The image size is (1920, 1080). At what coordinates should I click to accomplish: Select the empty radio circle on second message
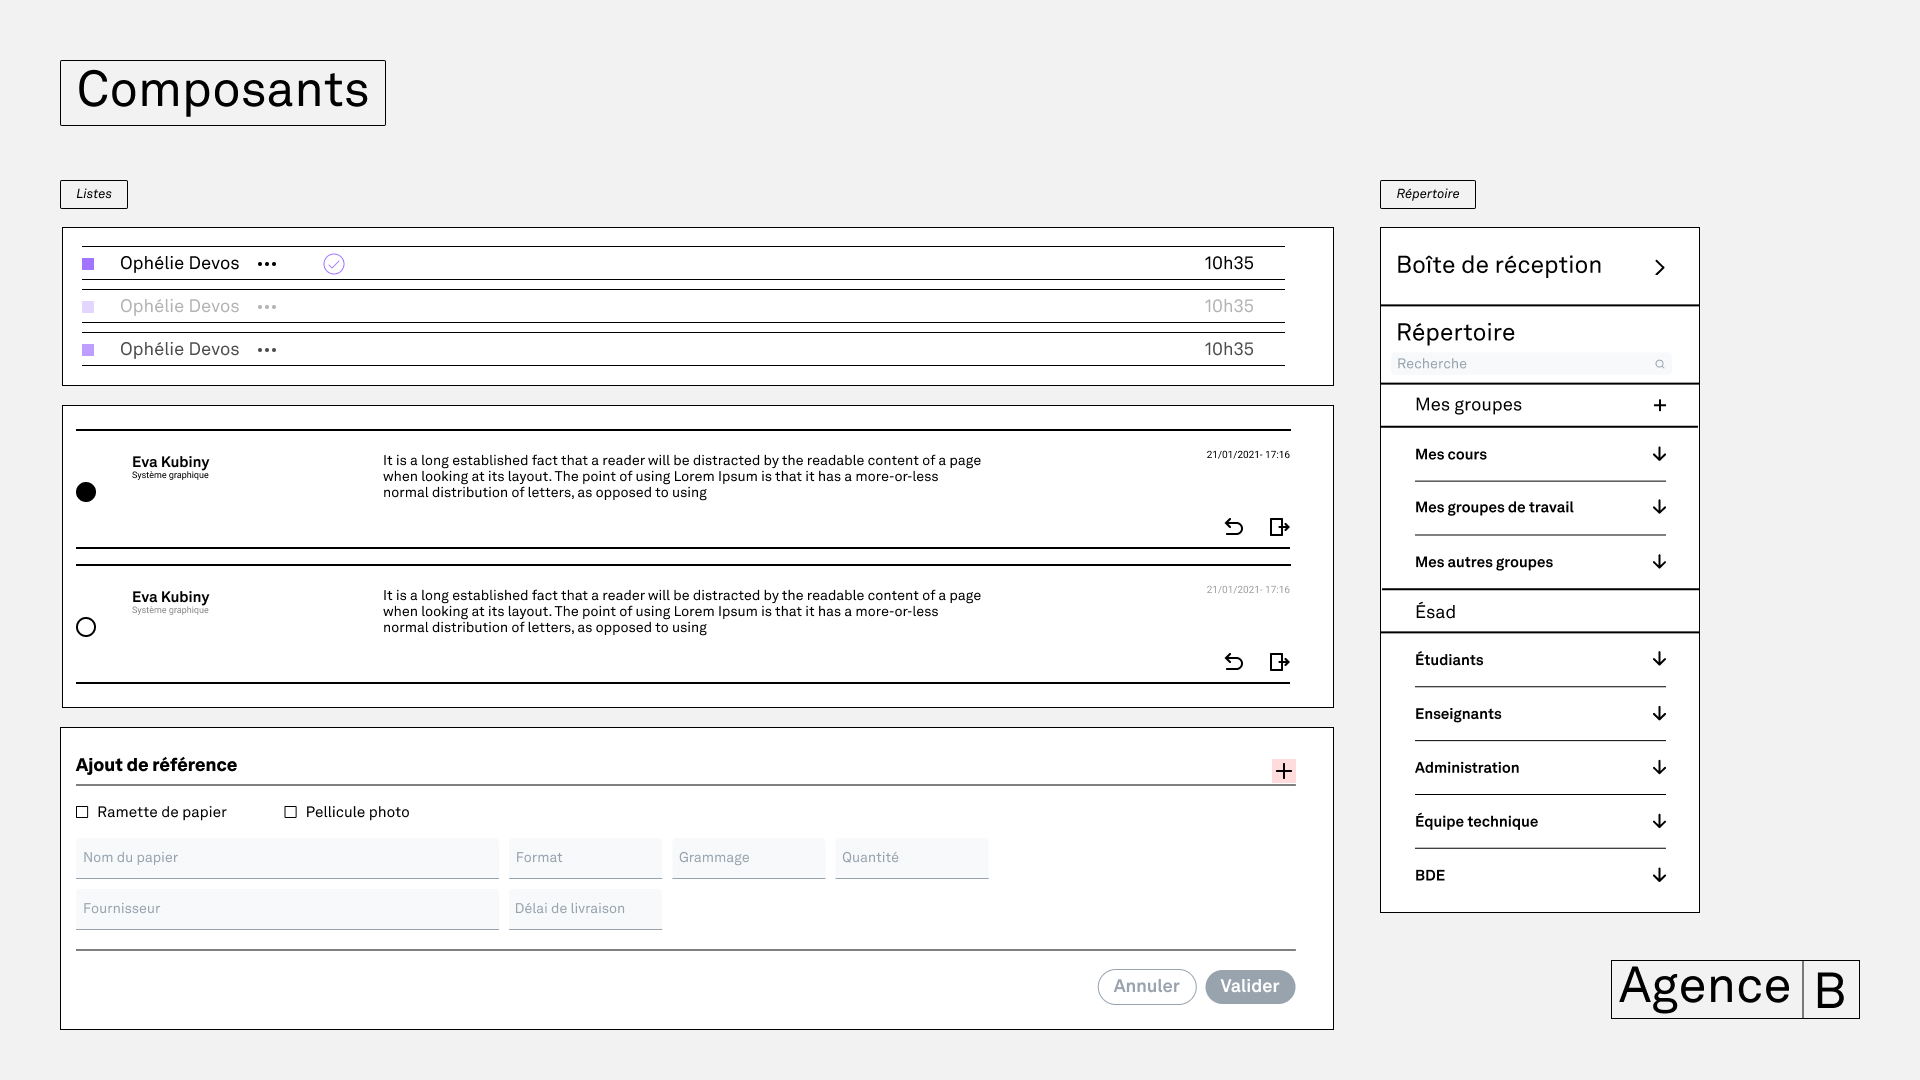pos(86,627)
